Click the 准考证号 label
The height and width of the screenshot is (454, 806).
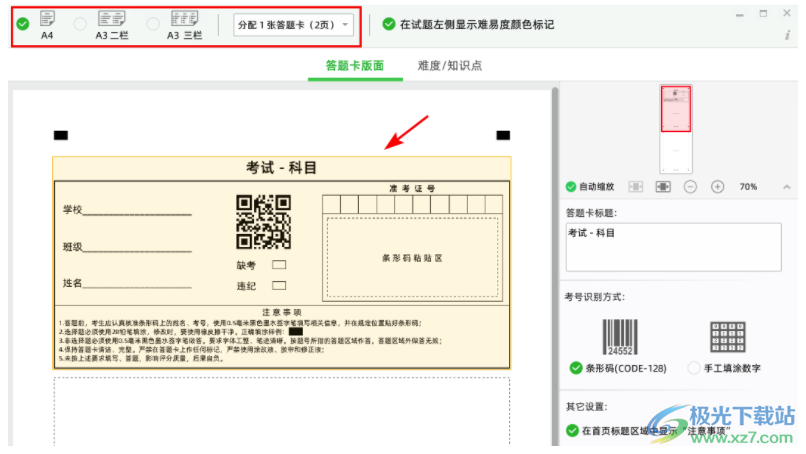pos(412,188)
